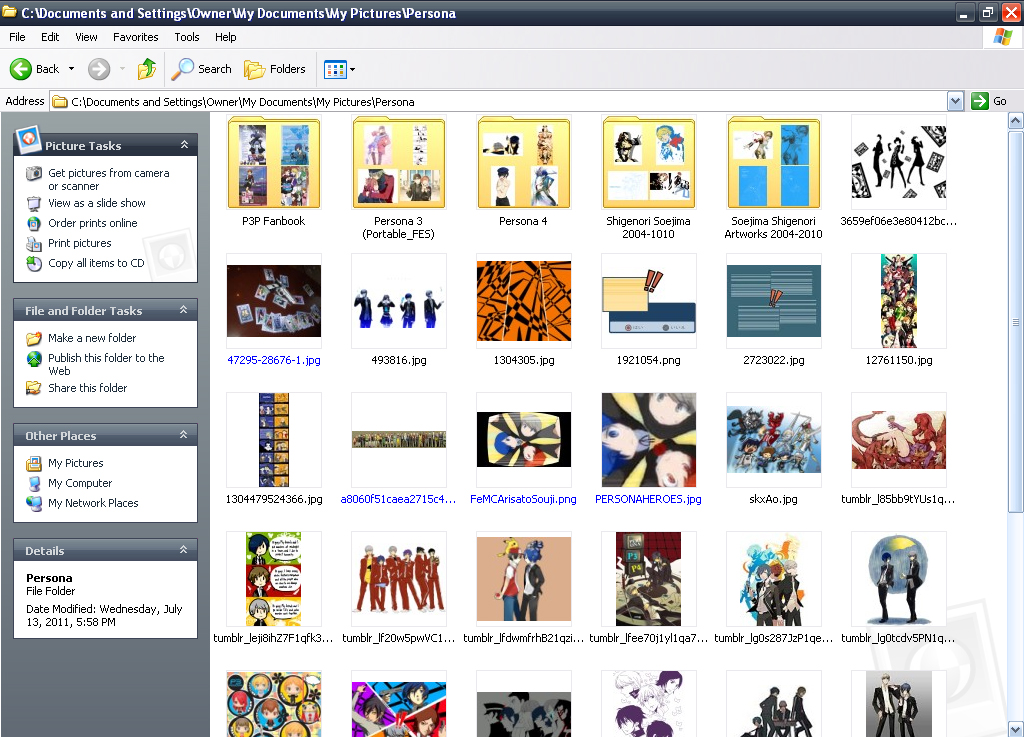The width and height of the screenshot is (1024, 737).
Task: Select the skxAo.jpg thumbnail
Action: click(x=774, y=440)
